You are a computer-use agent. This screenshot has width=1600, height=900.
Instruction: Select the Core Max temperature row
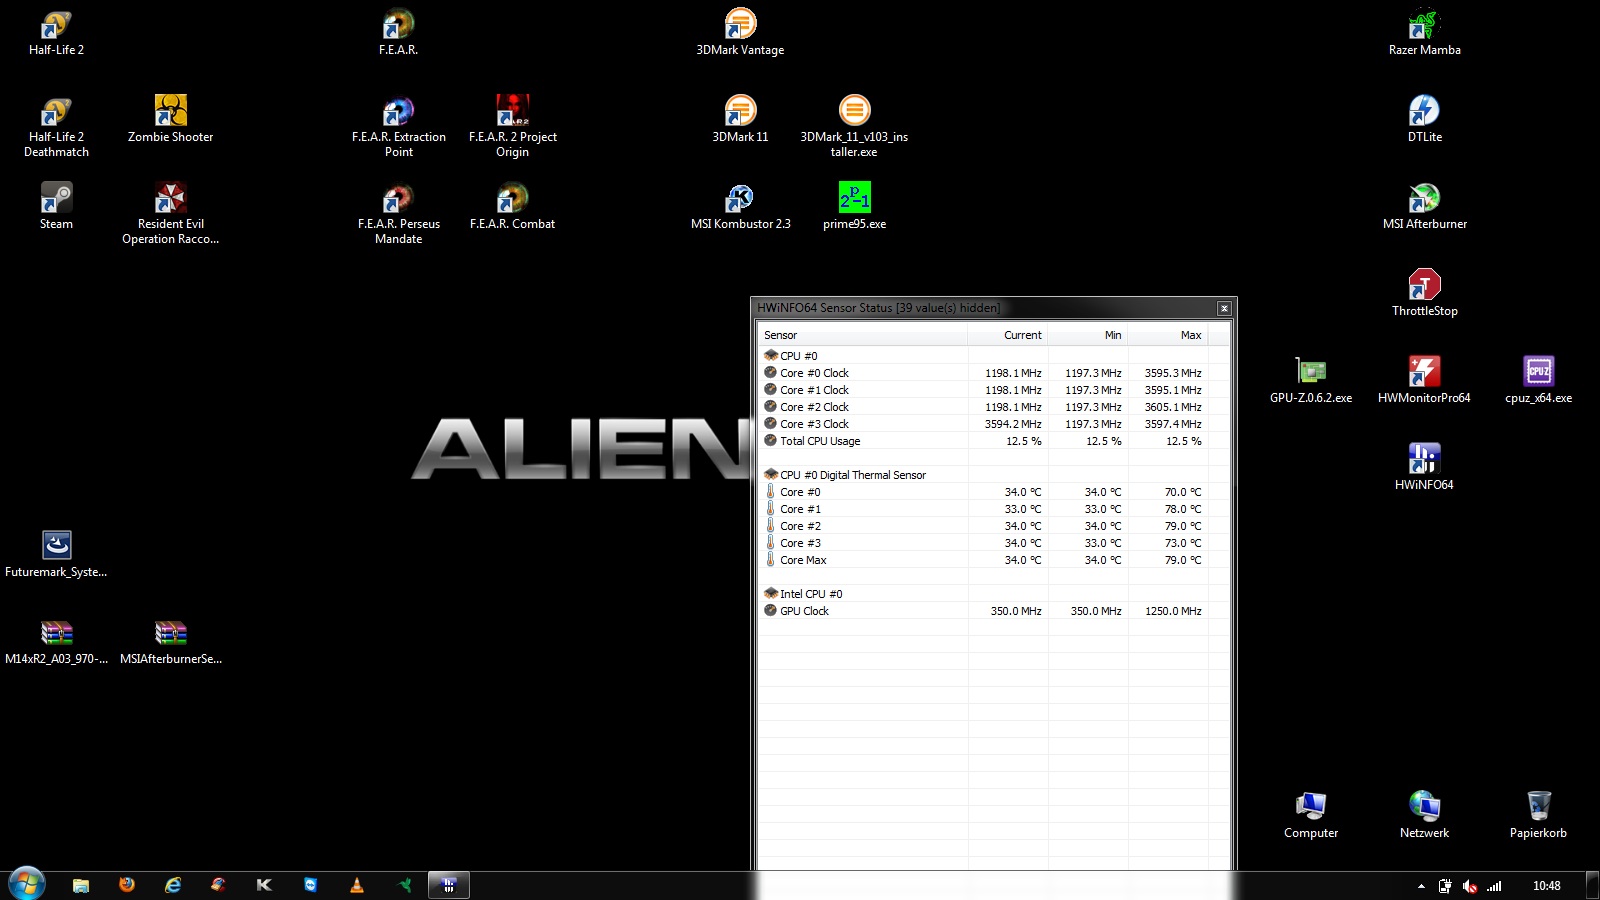tap(993, 560)
